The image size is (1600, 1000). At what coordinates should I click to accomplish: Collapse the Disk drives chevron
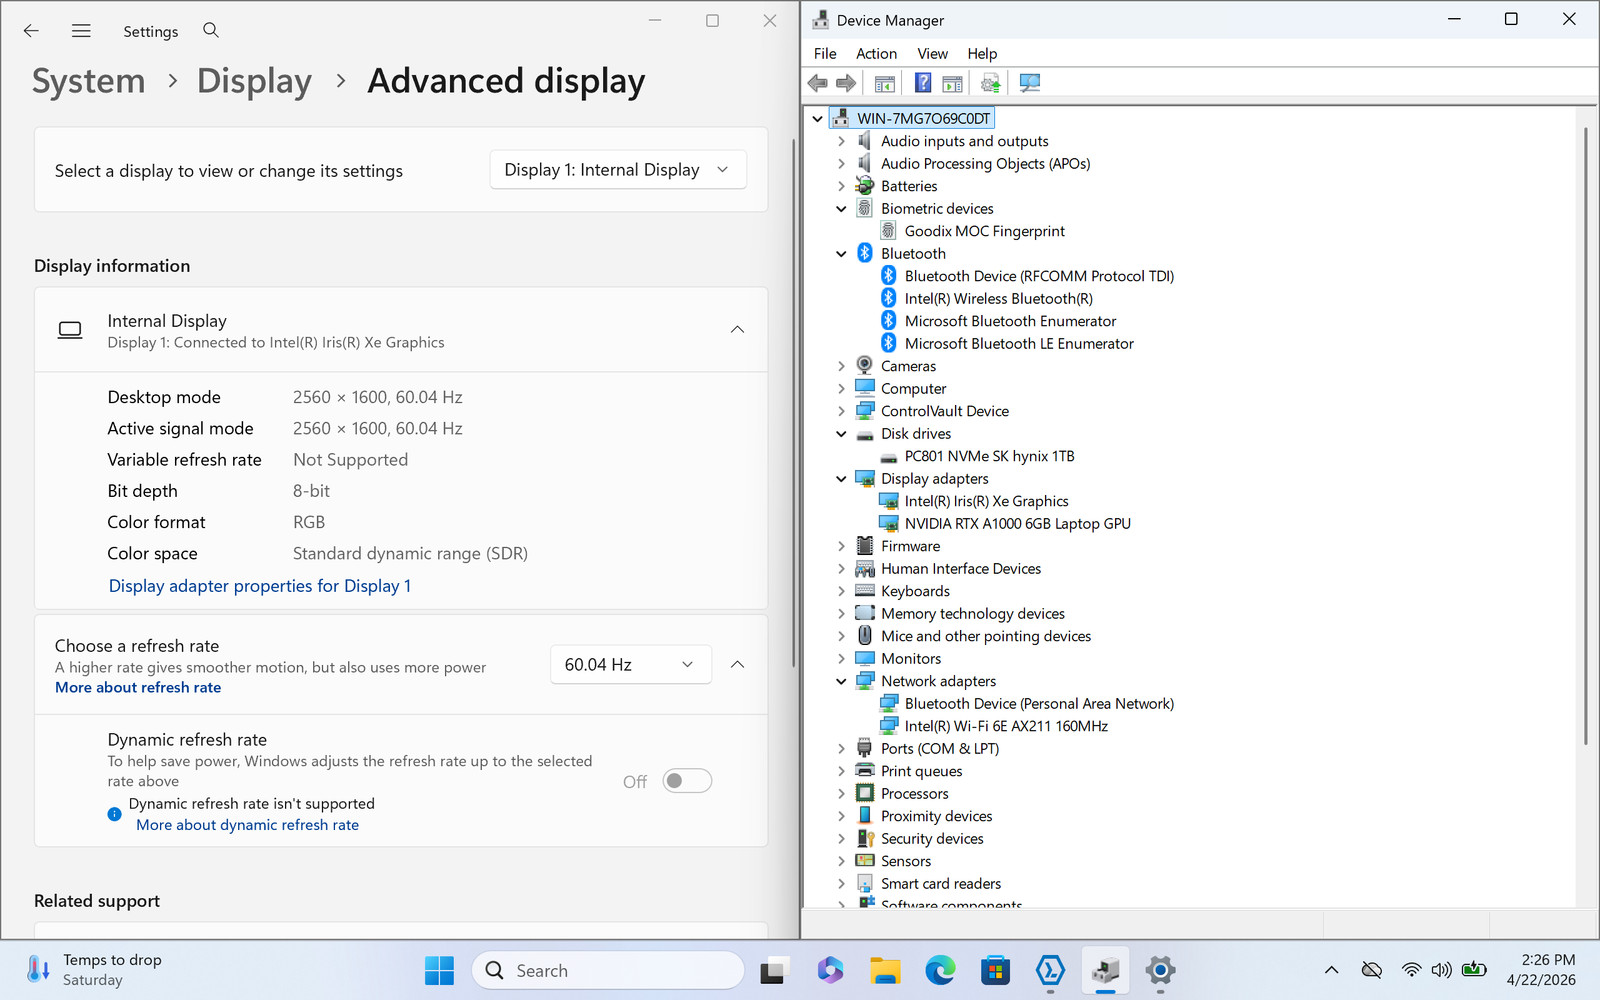tap(841, 434)
